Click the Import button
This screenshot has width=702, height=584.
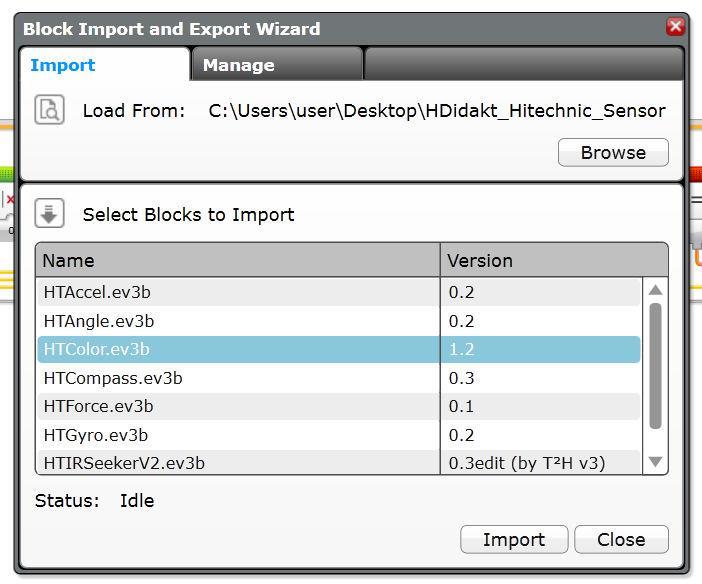(x=514, y=539)
